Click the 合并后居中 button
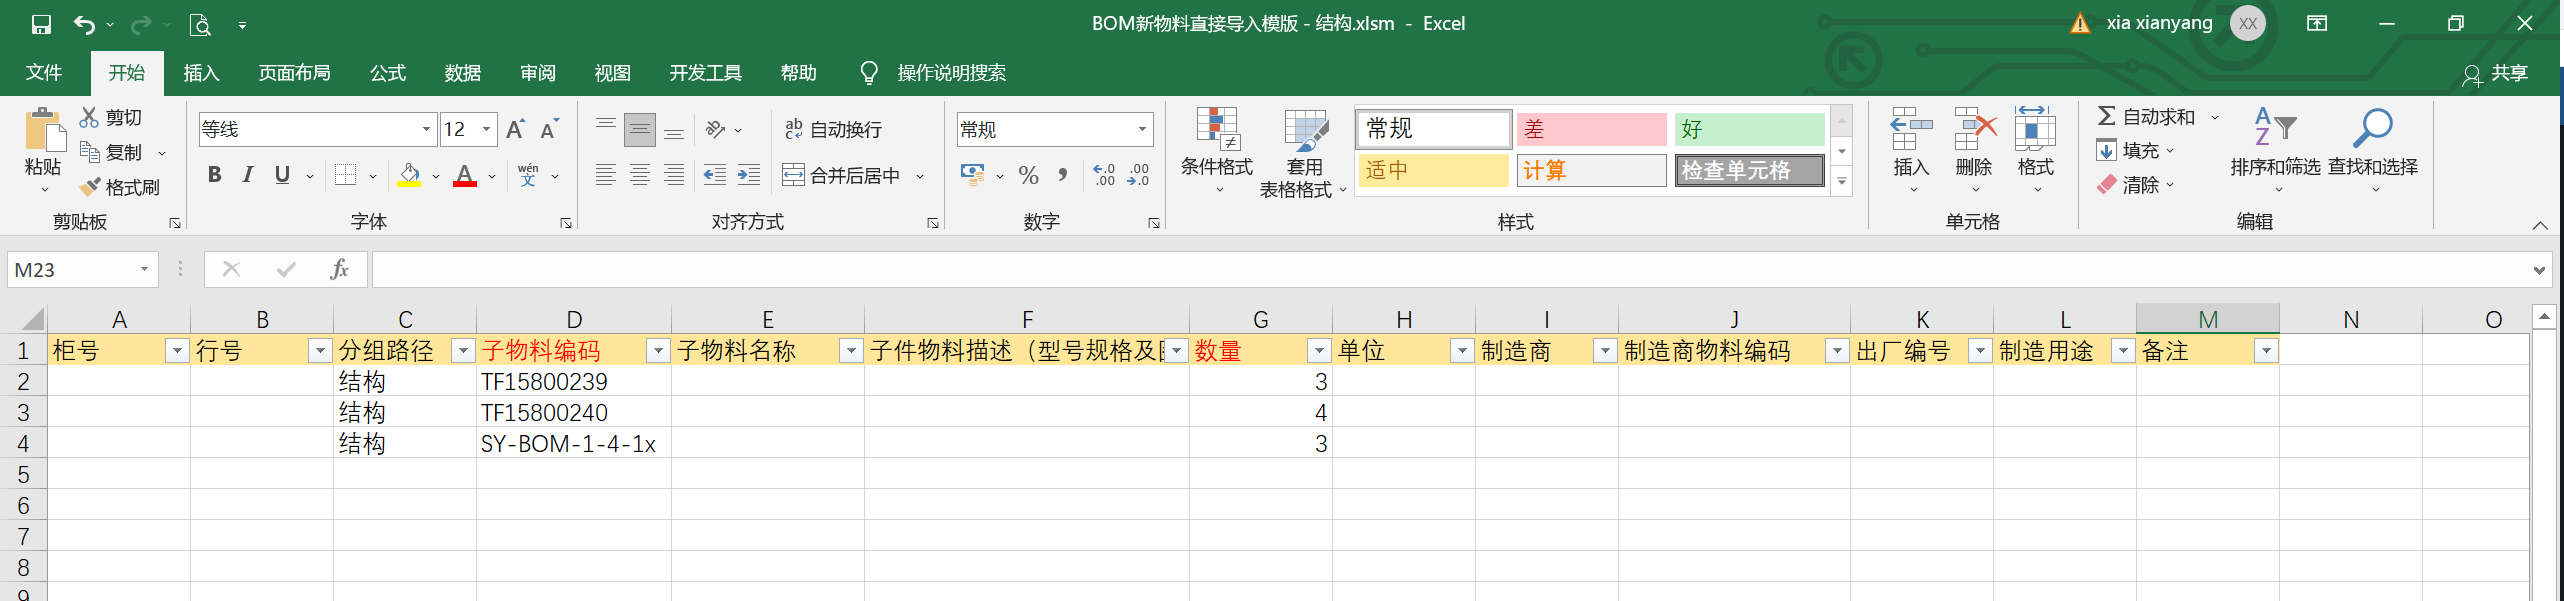 (842, 176)
